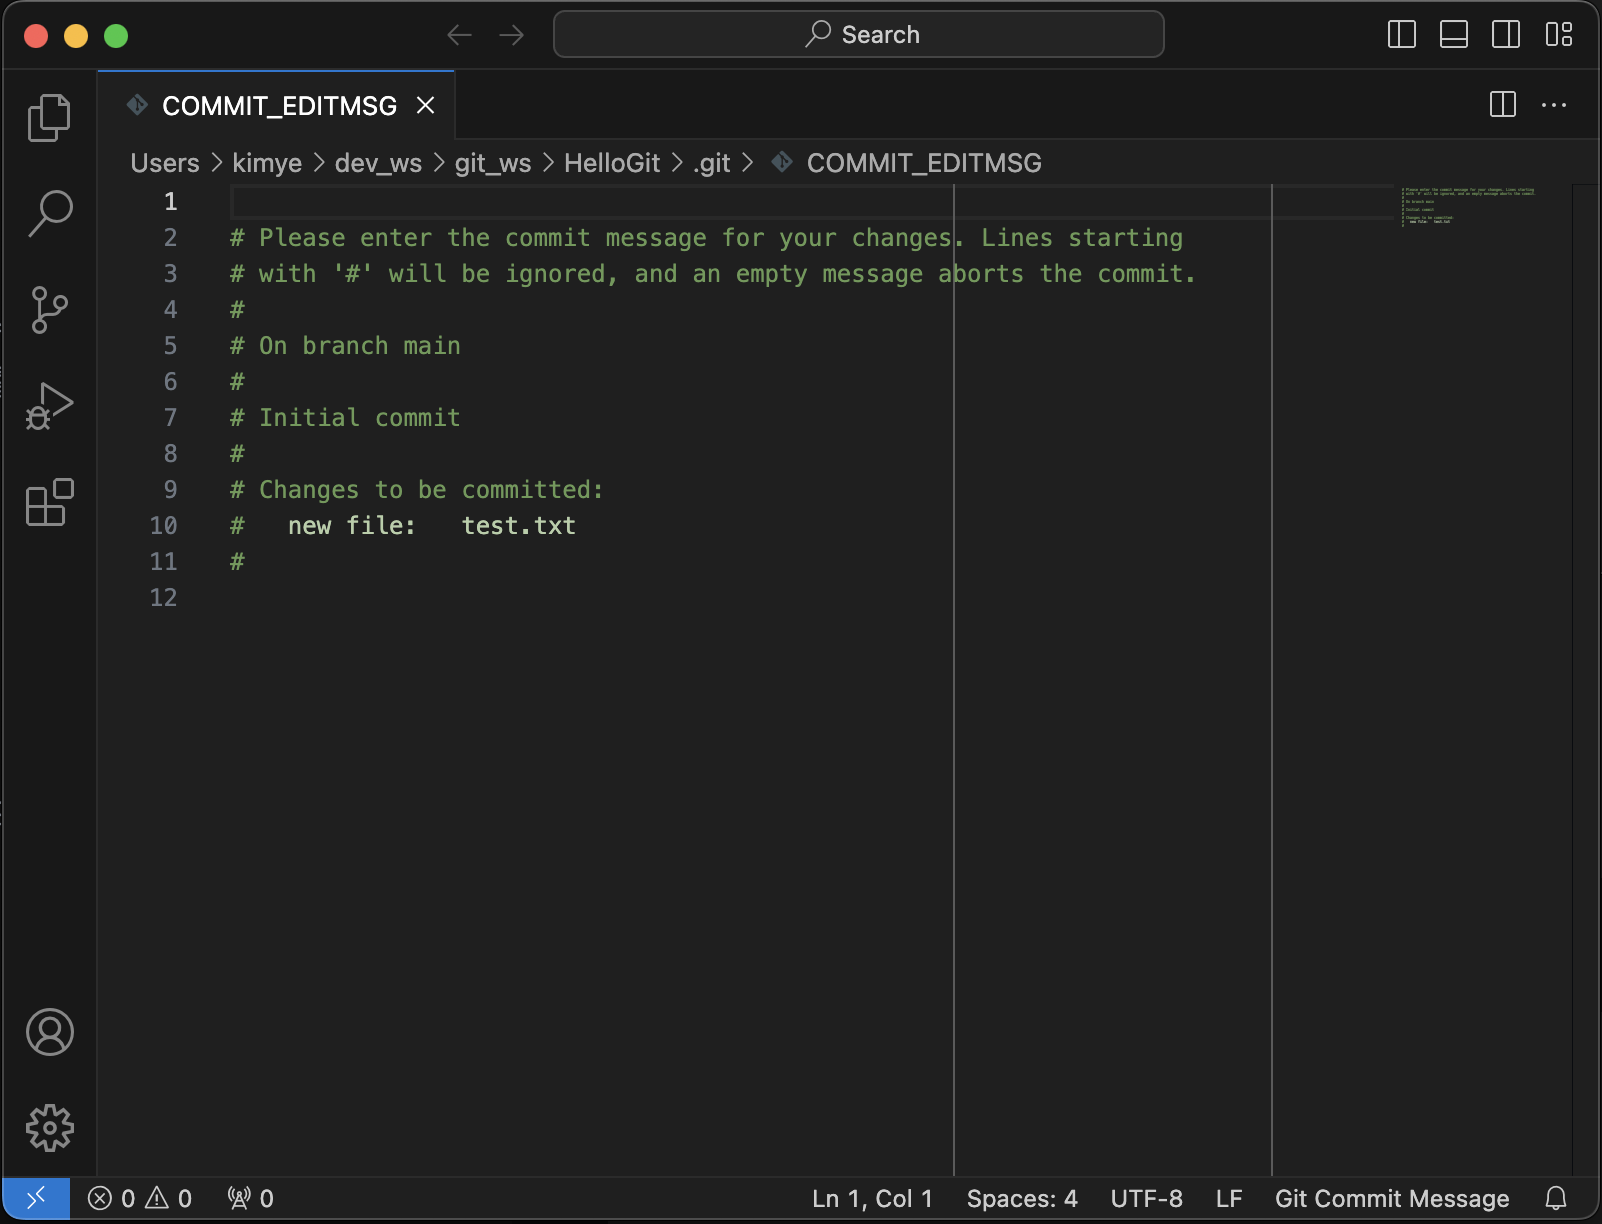The height and width of the screenshot is (1224, 1602).
Task: Open the Customize Layout menu
Action: point(1558,35)
